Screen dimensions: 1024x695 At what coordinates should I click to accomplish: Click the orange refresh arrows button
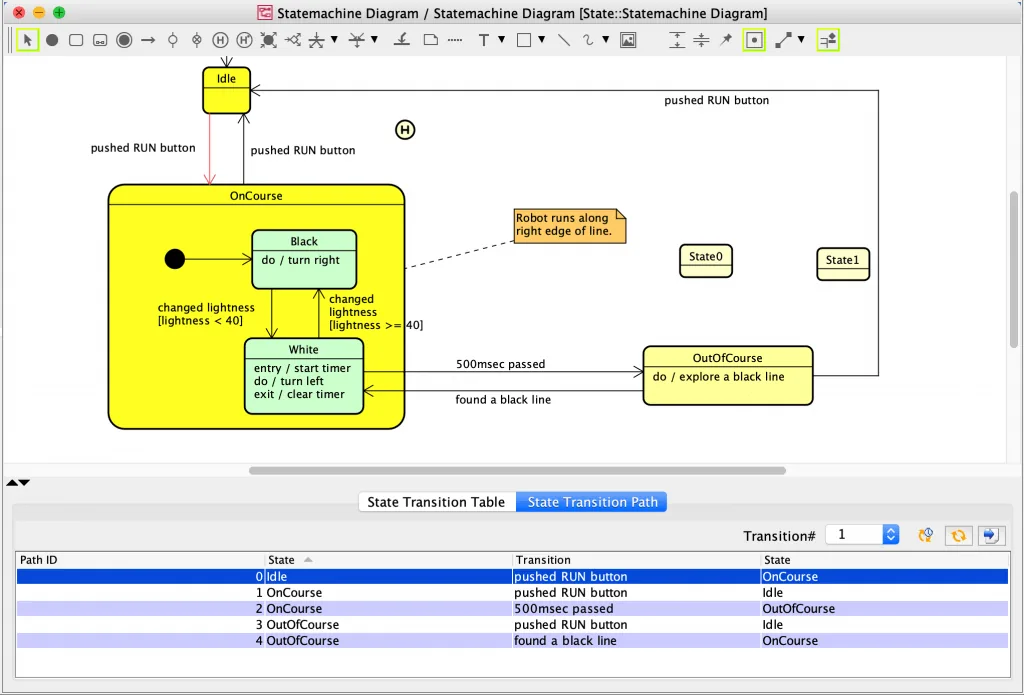coord(958,536)
